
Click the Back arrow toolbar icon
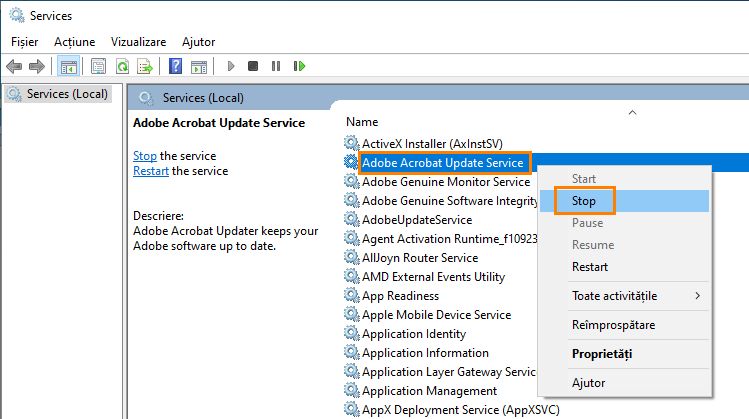(14, 66)
